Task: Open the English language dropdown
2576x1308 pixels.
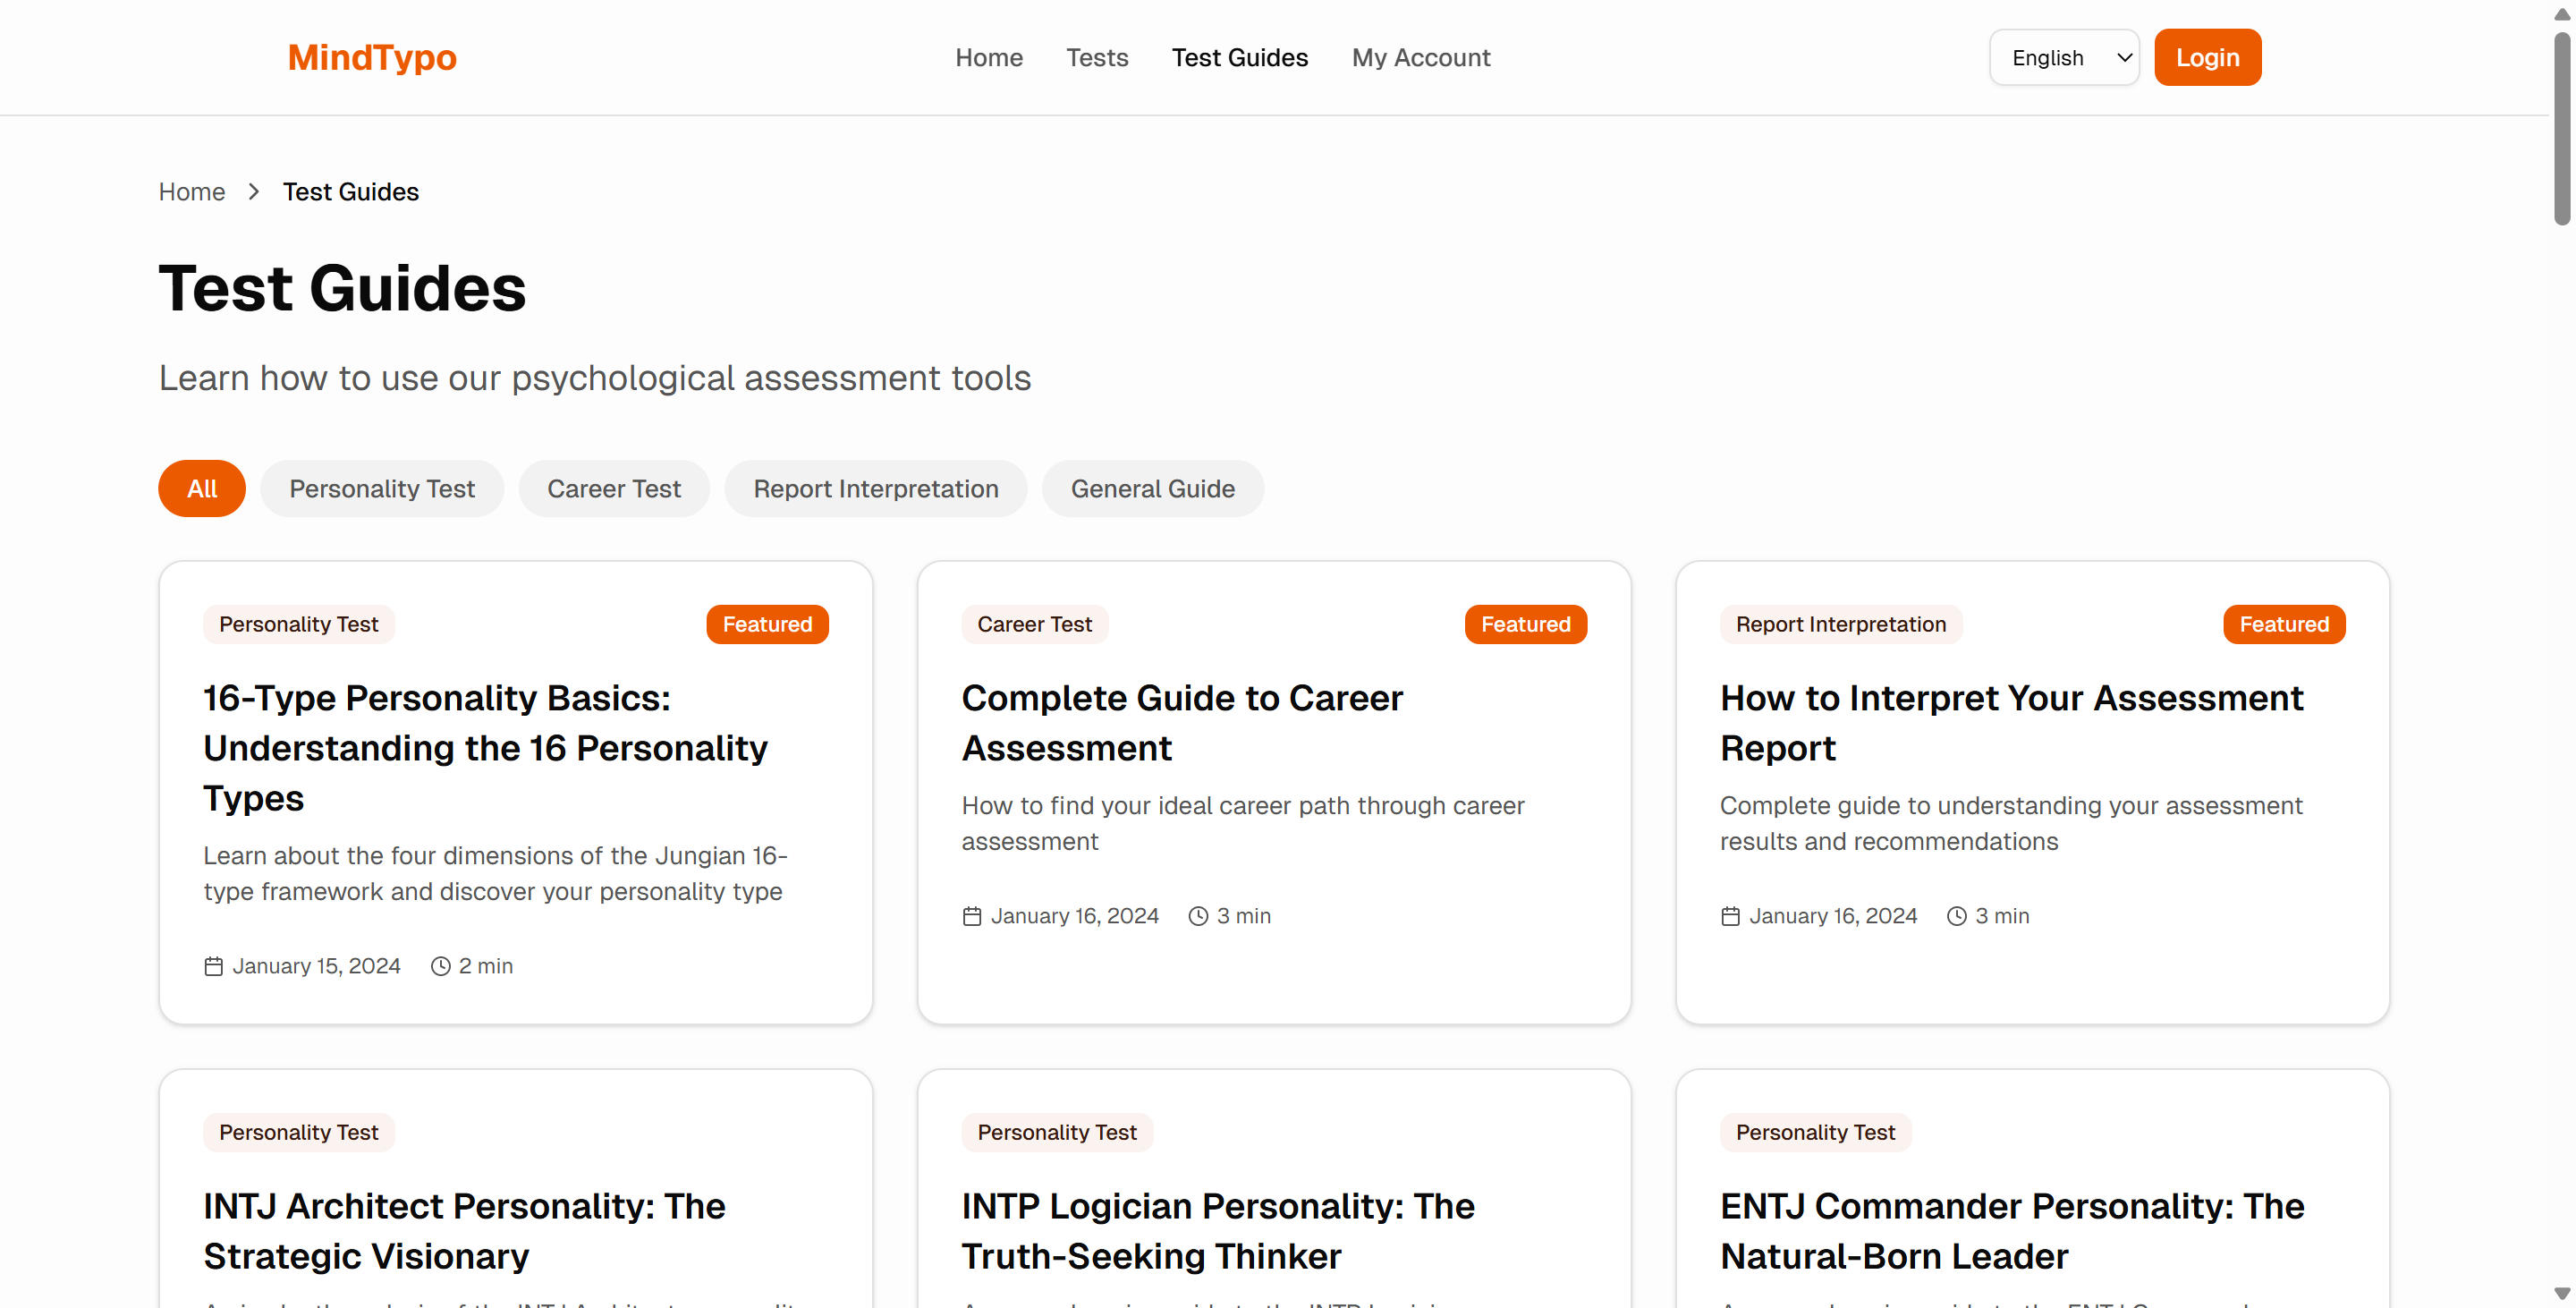Action: (2064, 57)
